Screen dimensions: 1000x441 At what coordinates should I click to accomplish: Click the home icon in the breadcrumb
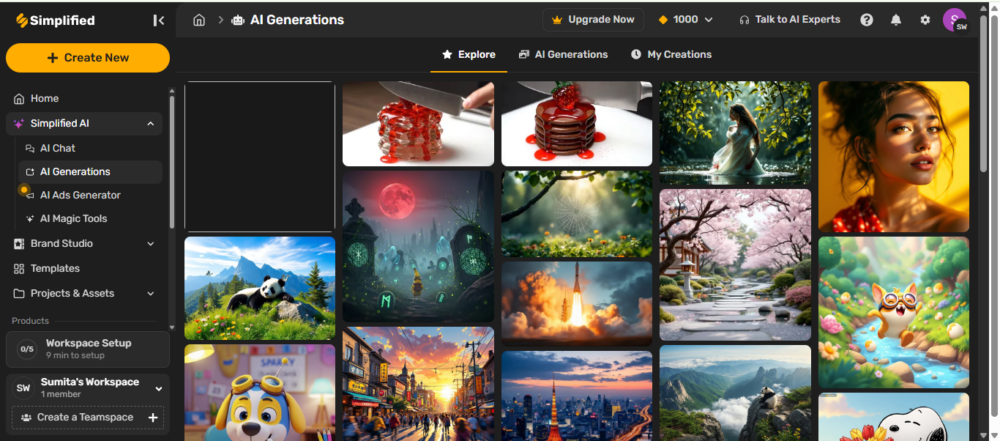(x=199, y=20)
